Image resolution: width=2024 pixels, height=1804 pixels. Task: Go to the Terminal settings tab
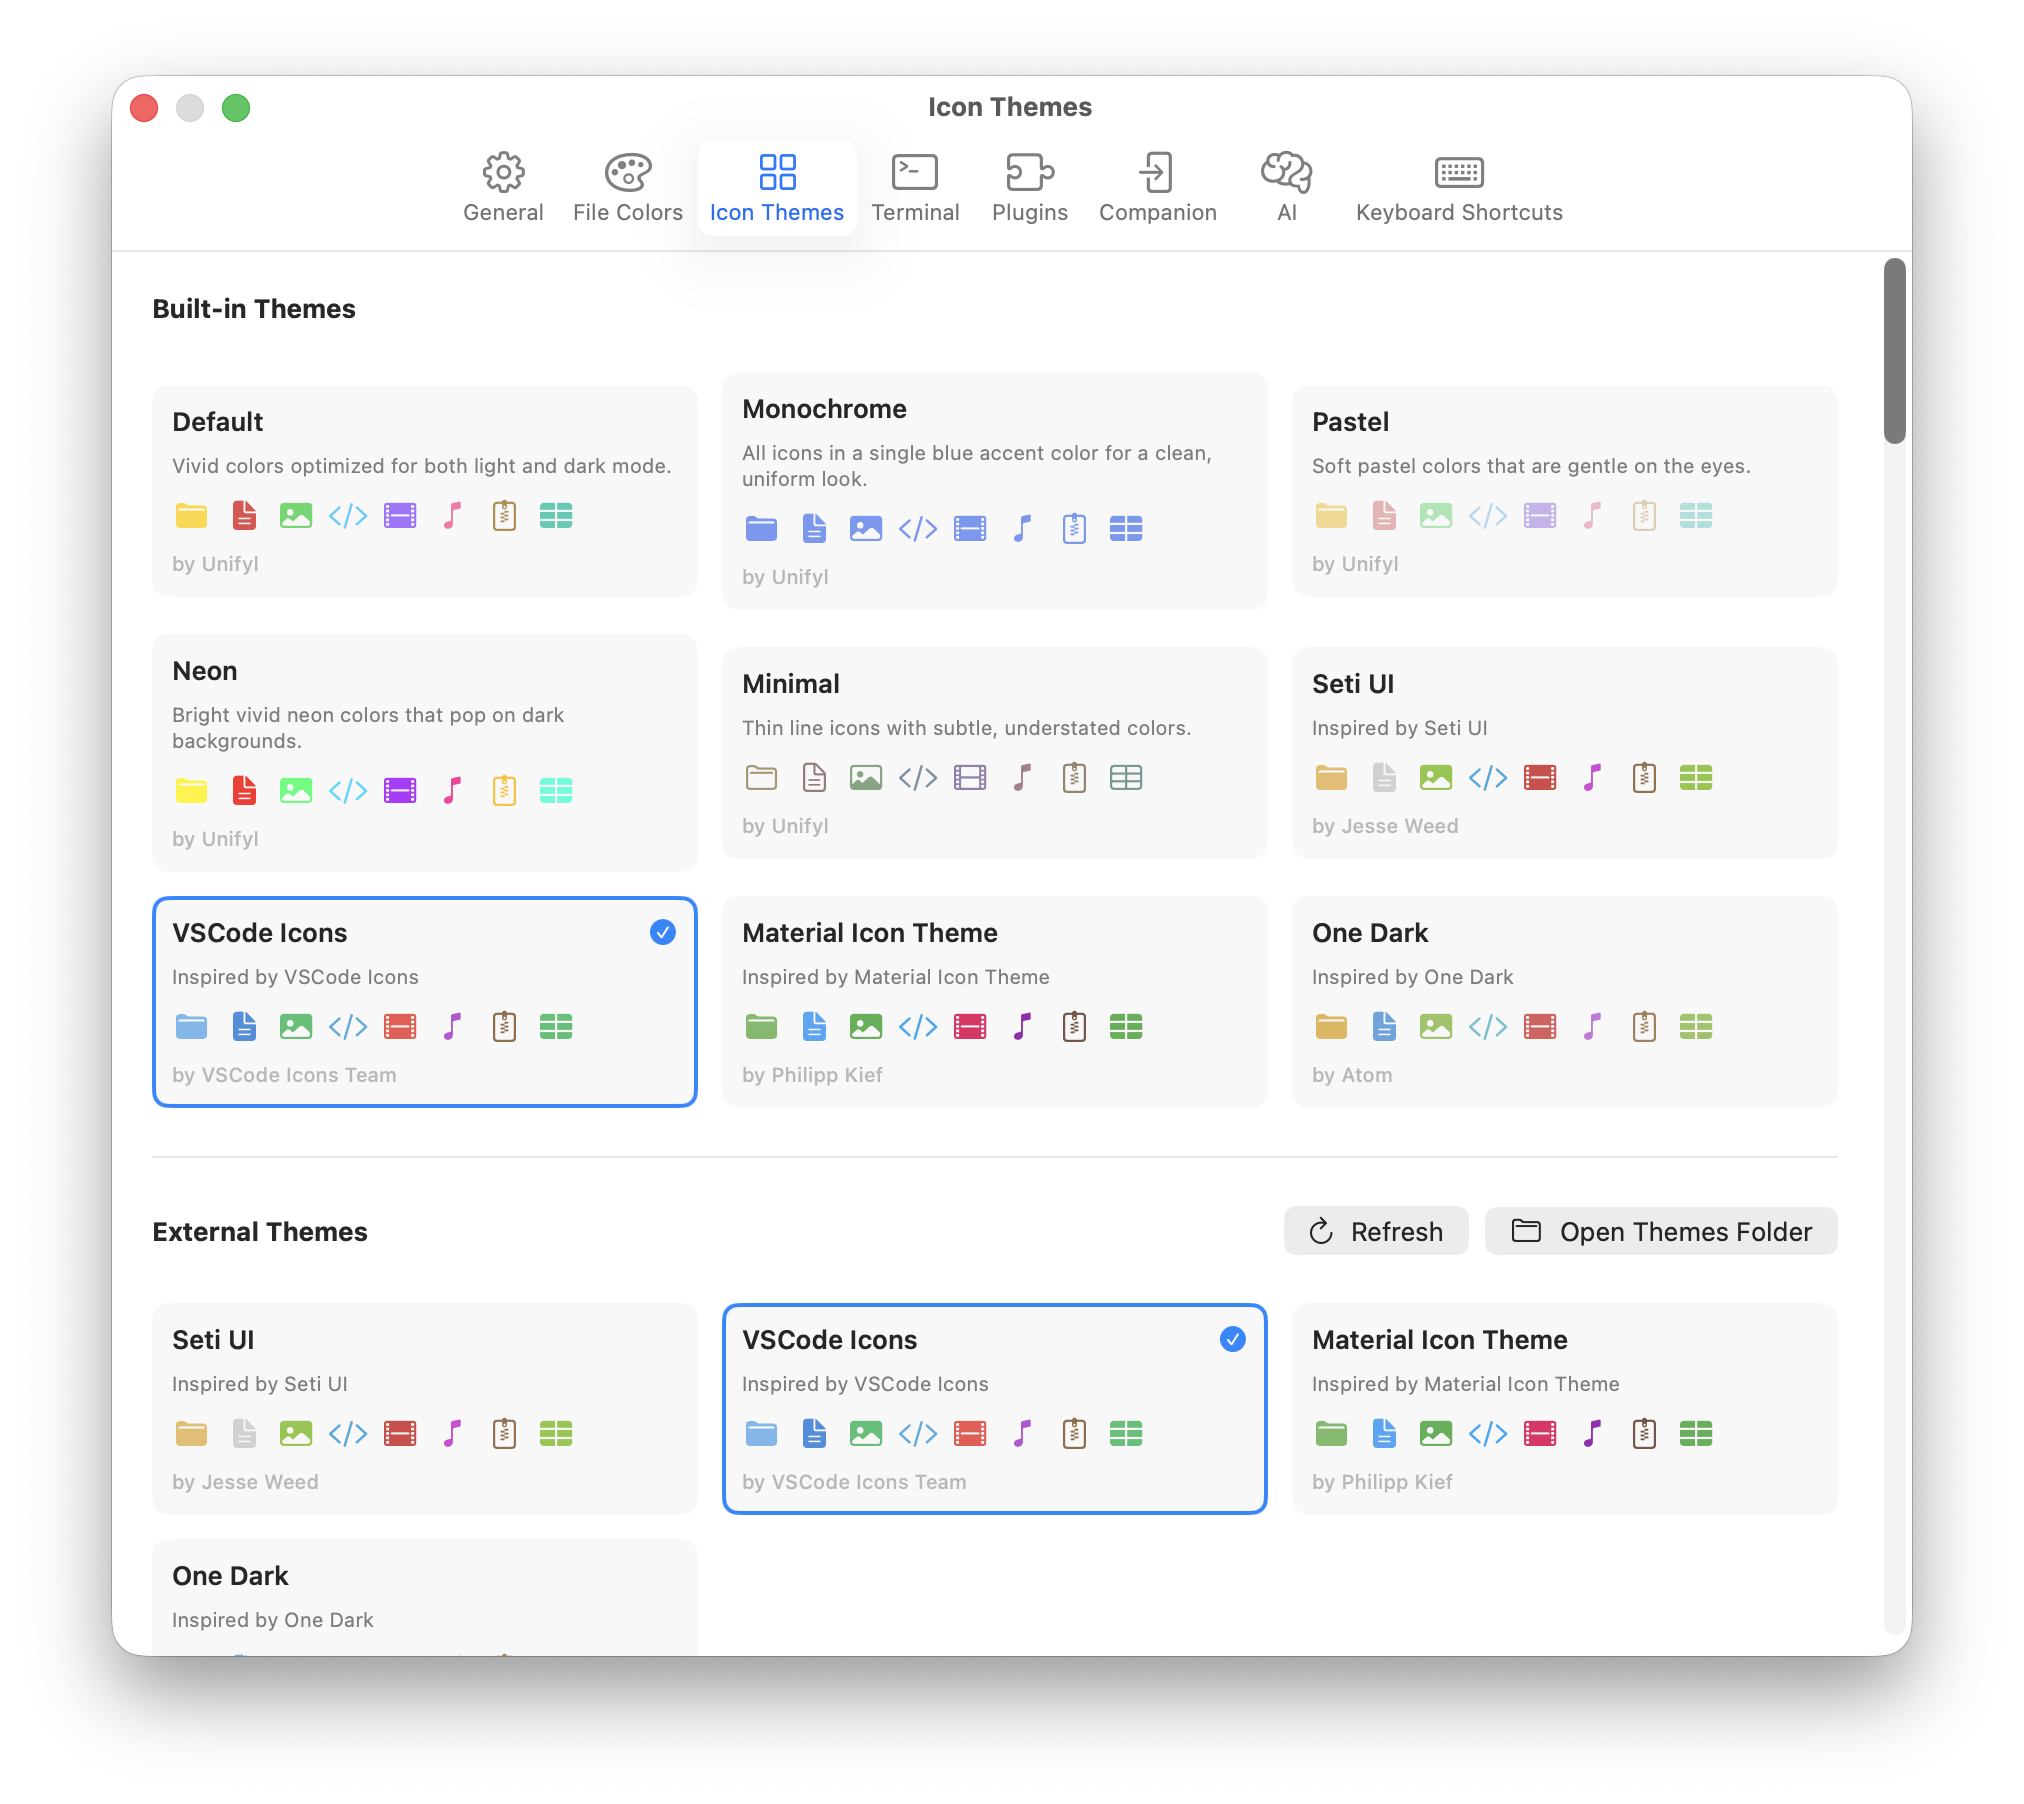[915, 188]
